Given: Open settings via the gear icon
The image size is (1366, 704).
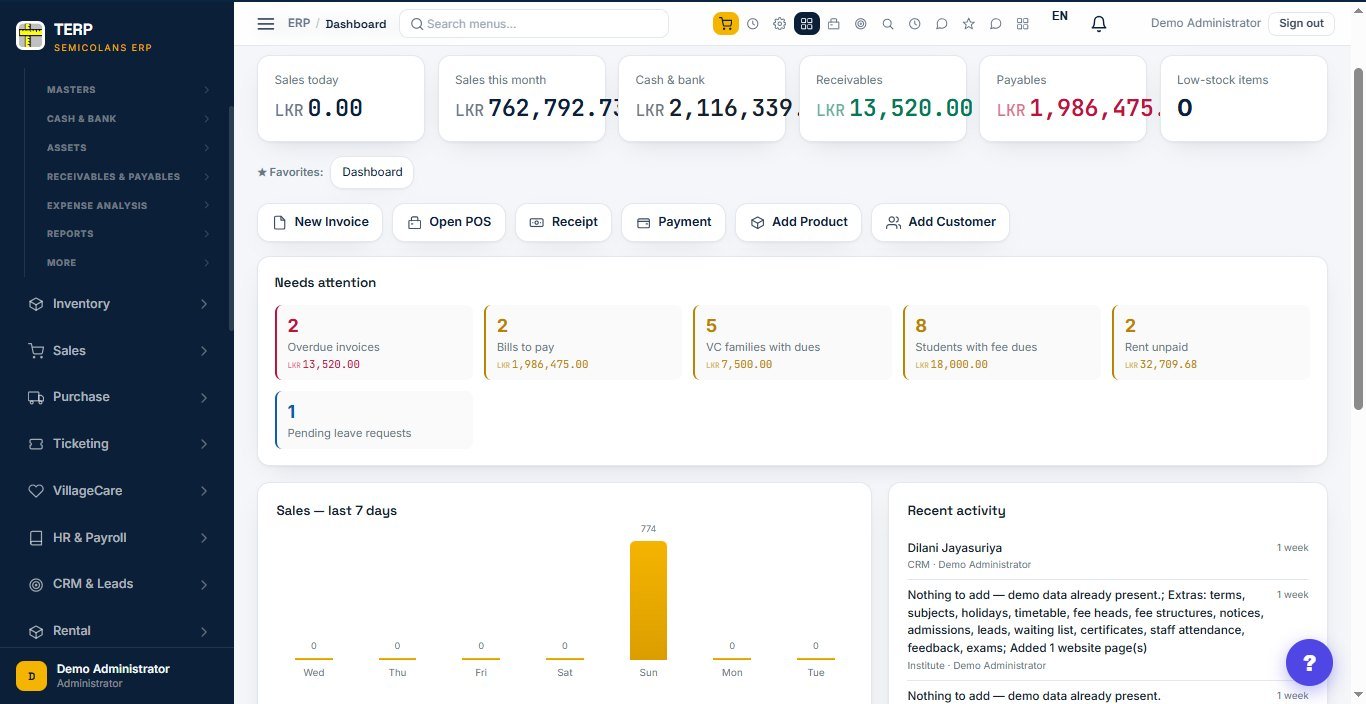Looking at the screenshot, I should click(x=779, y=23).
